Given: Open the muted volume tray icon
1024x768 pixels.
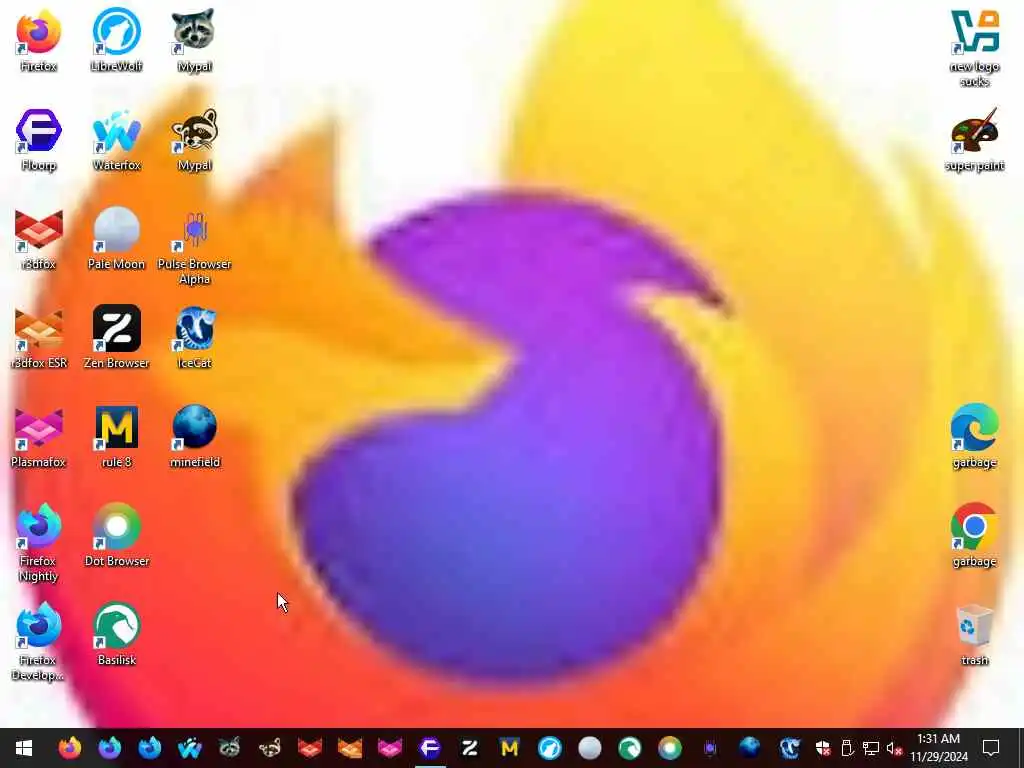Looking at the screenshot, I should 894,748.
